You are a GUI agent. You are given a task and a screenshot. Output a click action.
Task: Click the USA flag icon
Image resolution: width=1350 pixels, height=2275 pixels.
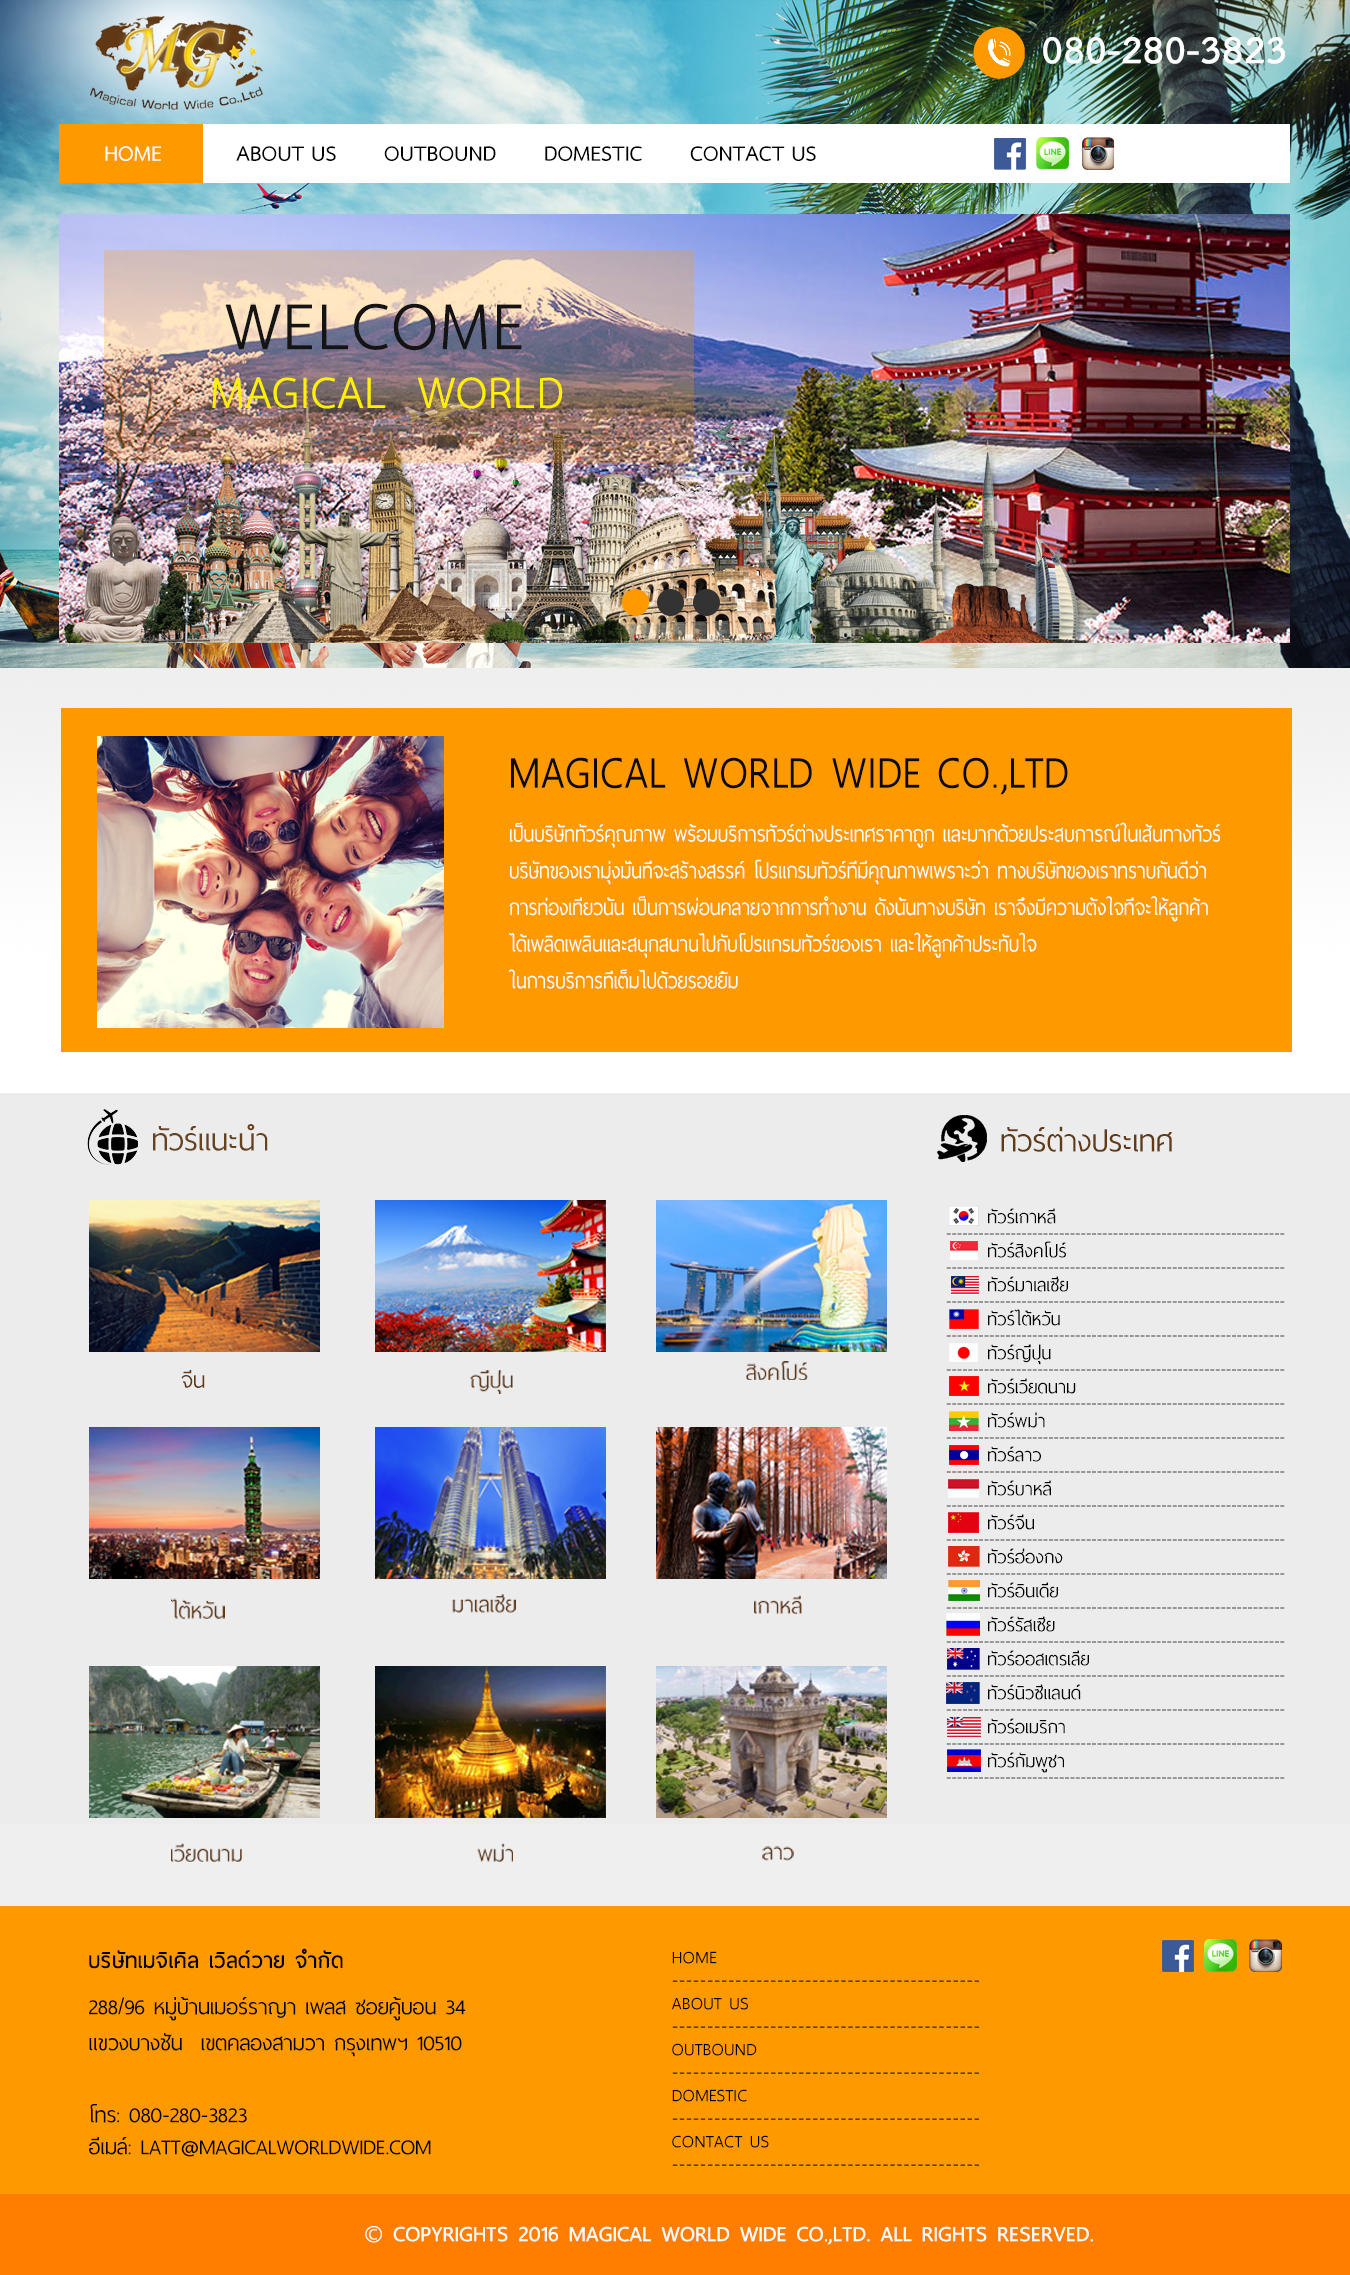point(963,1727)
